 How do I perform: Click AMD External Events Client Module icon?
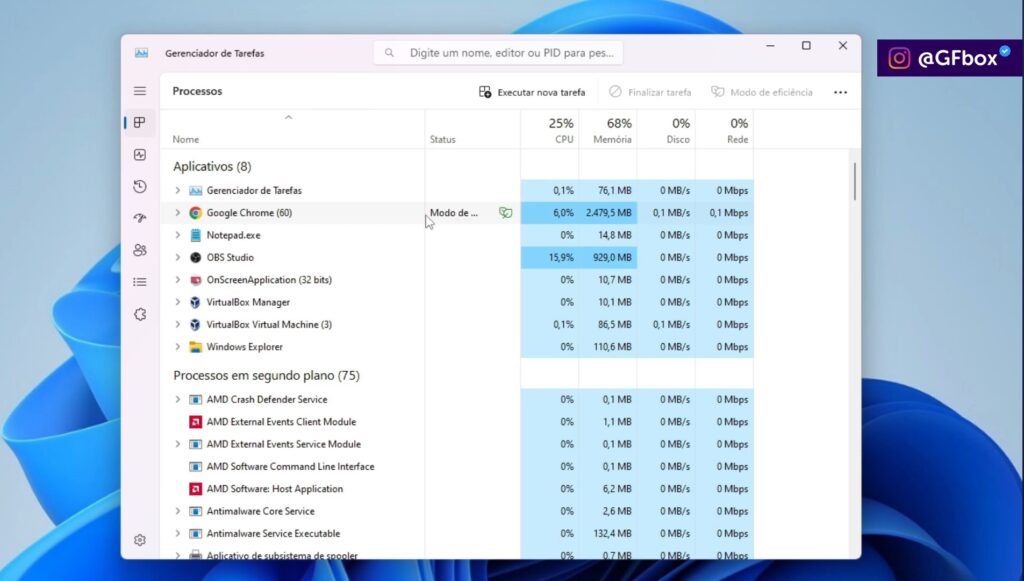[x=195, y=422]
